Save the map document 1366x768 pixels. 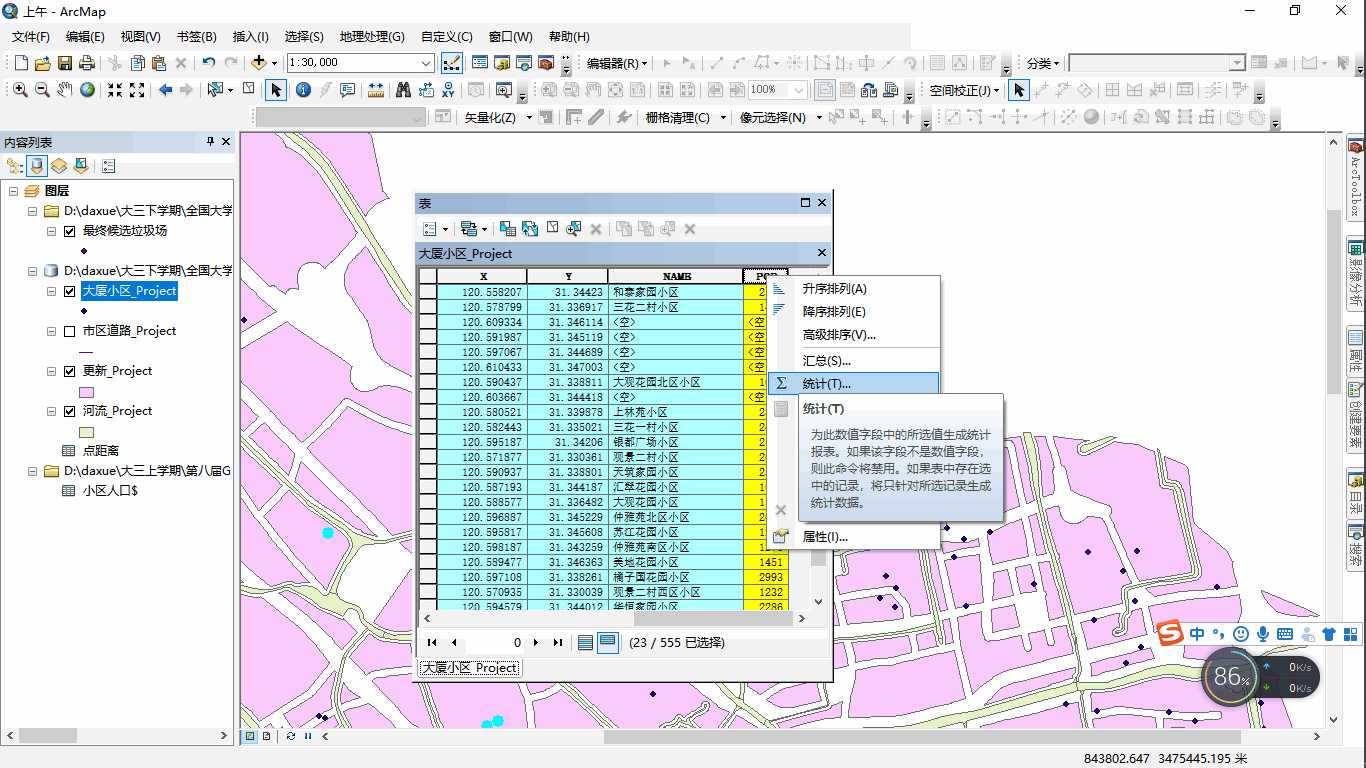64,63
